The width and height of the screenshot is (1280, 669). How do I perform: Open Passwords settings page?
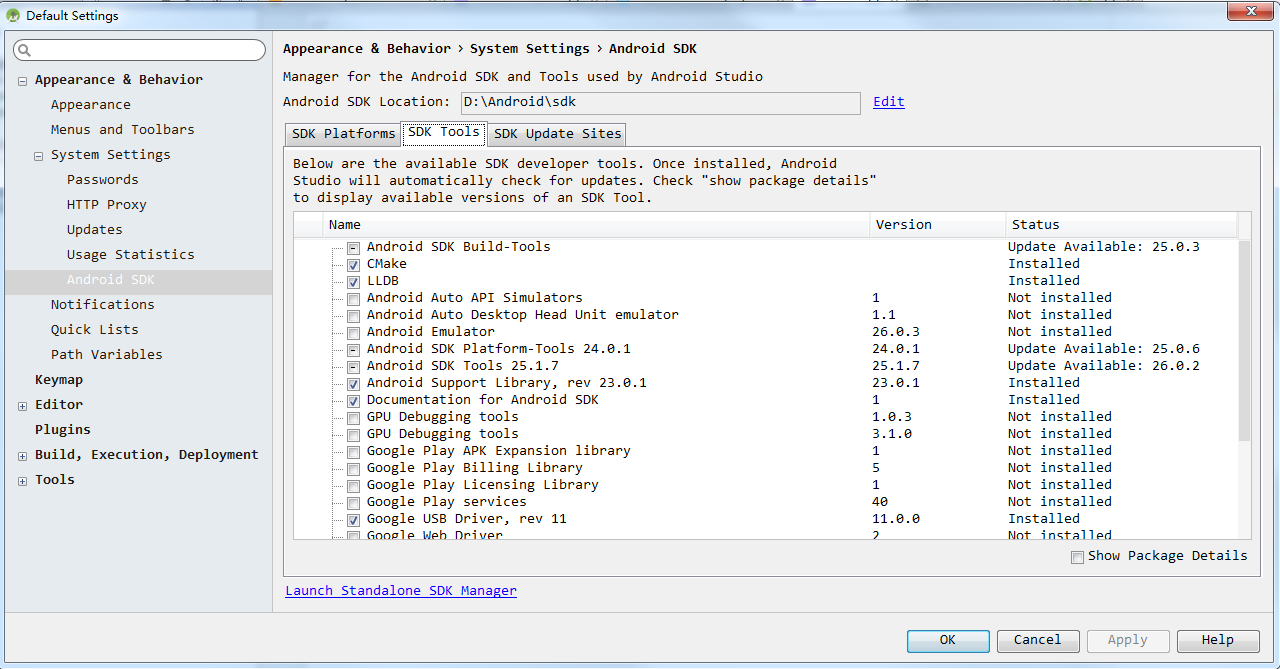point(103,180)
